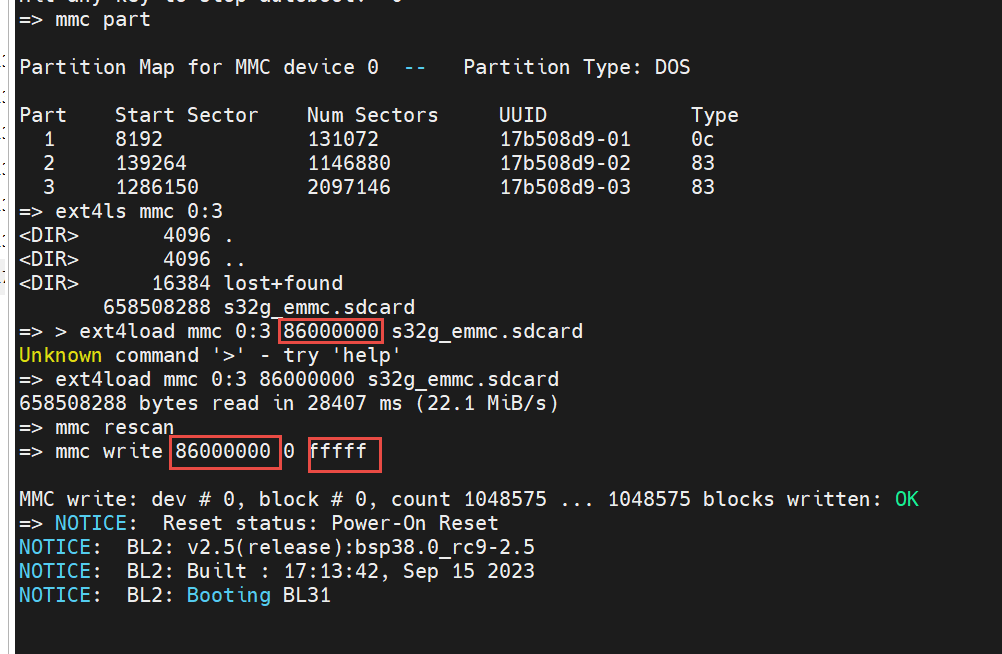
Task: Click UUID 17b508d9-03 in partition table
Action: (565, 187)
